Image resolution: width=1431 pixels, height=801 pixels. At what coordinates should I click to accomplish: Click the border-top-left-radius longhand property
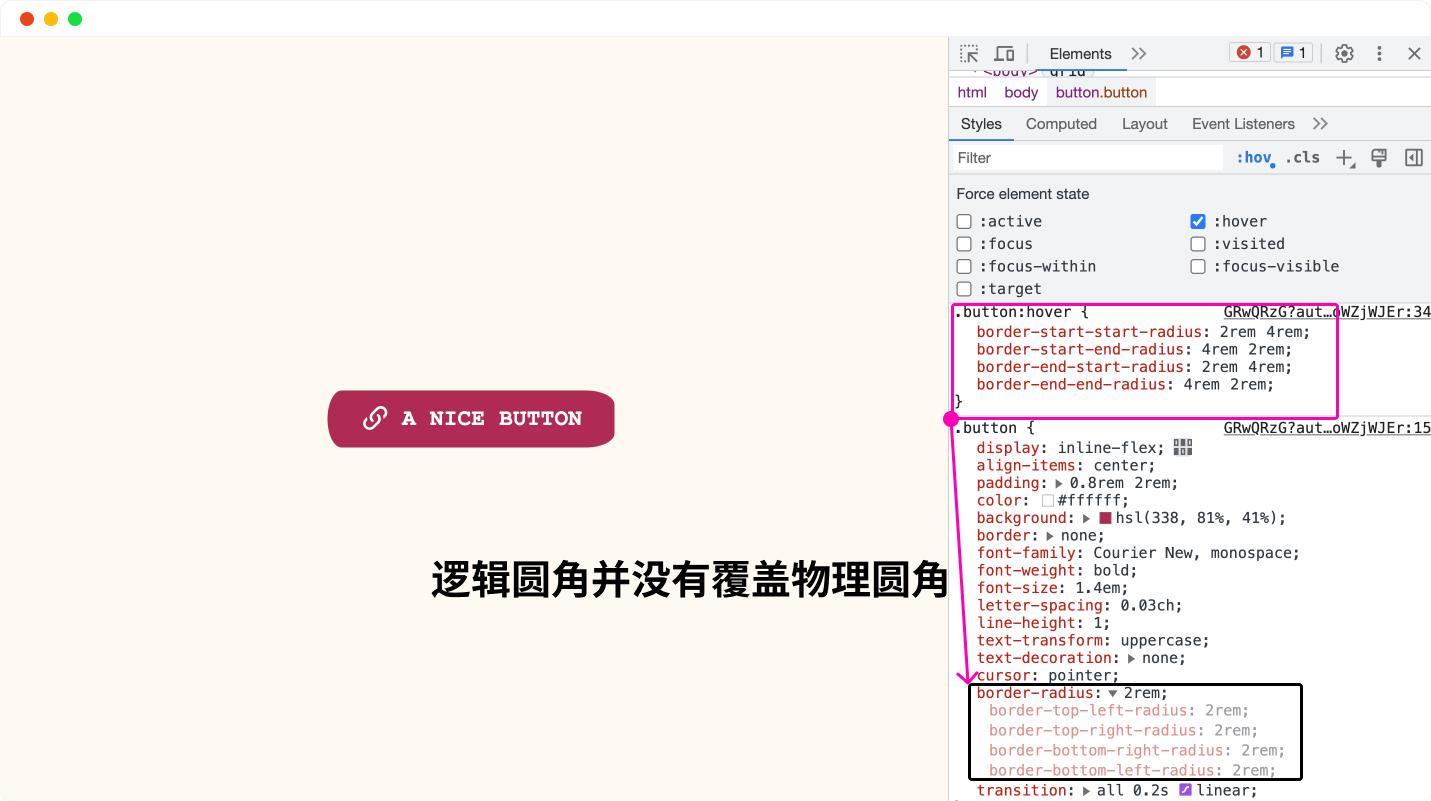click(1087, 711)
